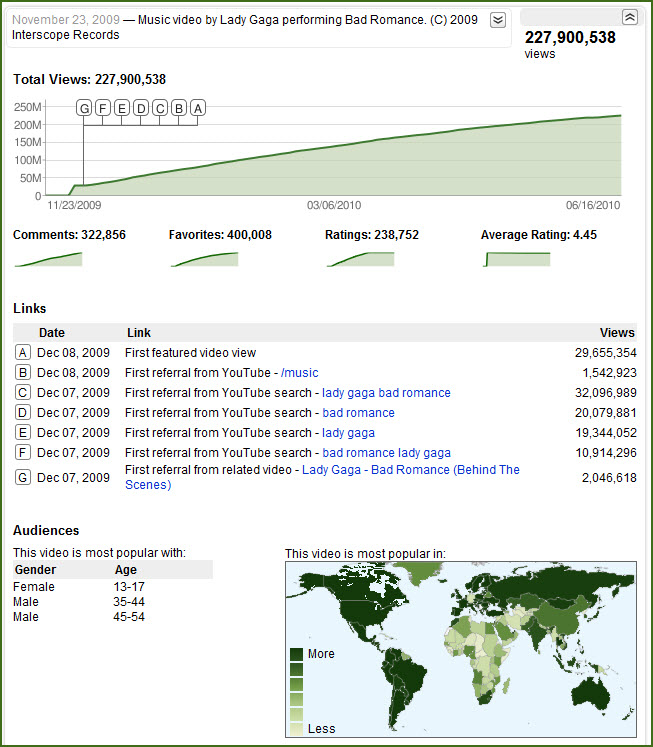Image resolution: width=653 pixels, height=747 pixels.
Task: Click the A icon in Links table
Action: [x=23, y=353]
